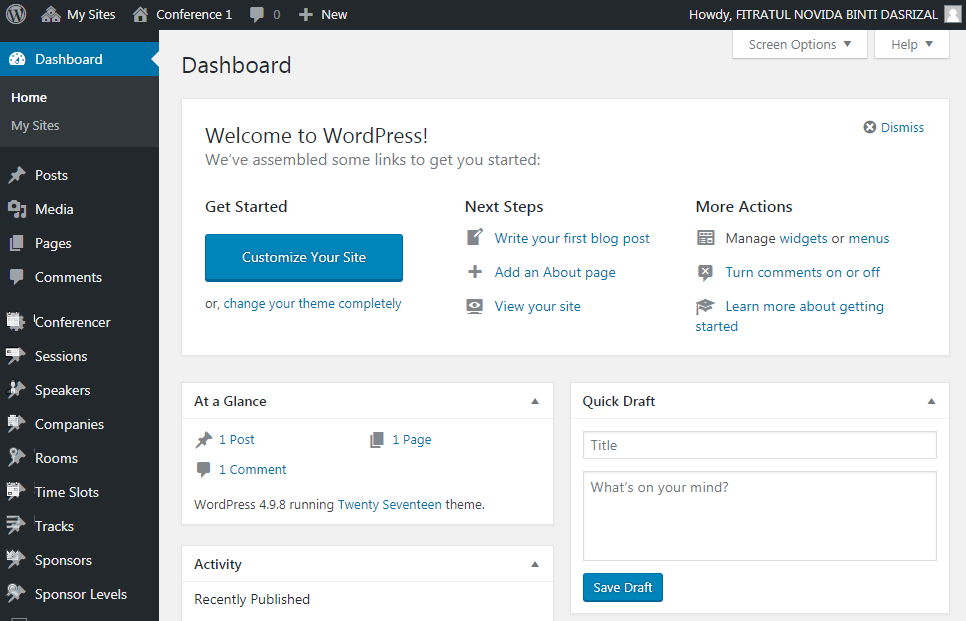Click the View your site link
This screenshot has width=966, height=621.
click(x=538, y=306)
